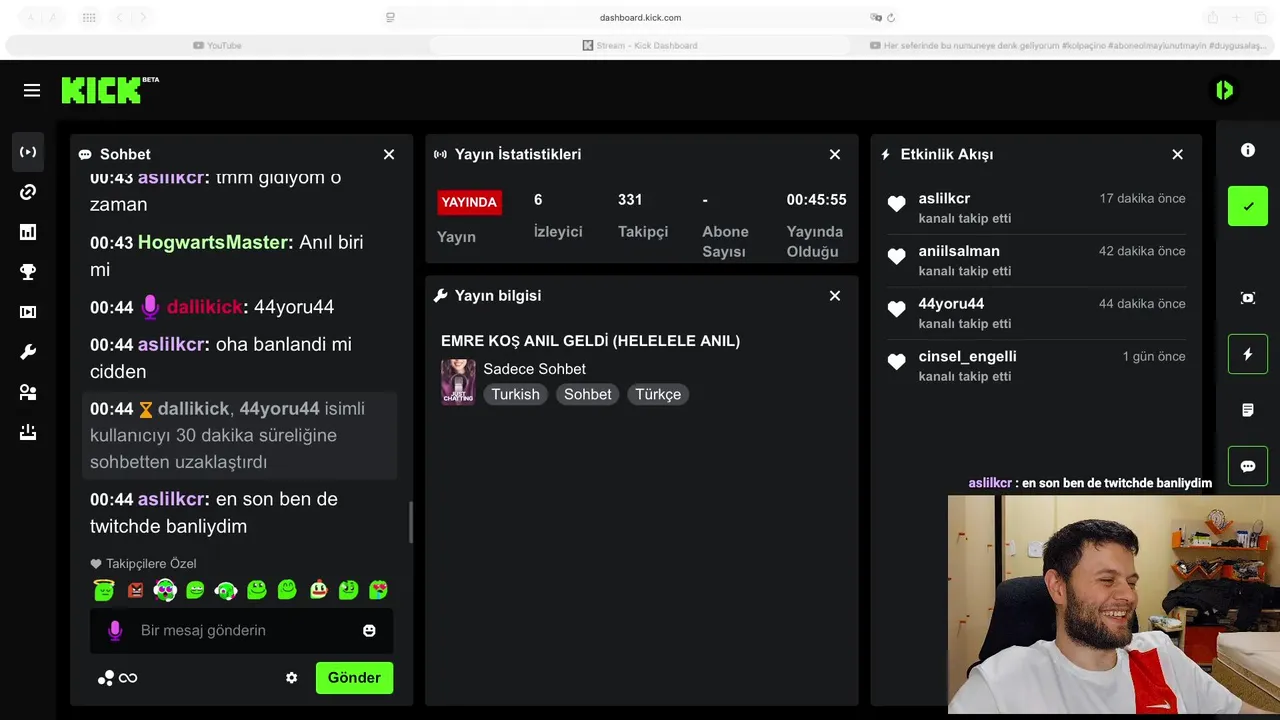
Task: Switch to the Her seferinde browser tab
Action: coord(1062,45)
